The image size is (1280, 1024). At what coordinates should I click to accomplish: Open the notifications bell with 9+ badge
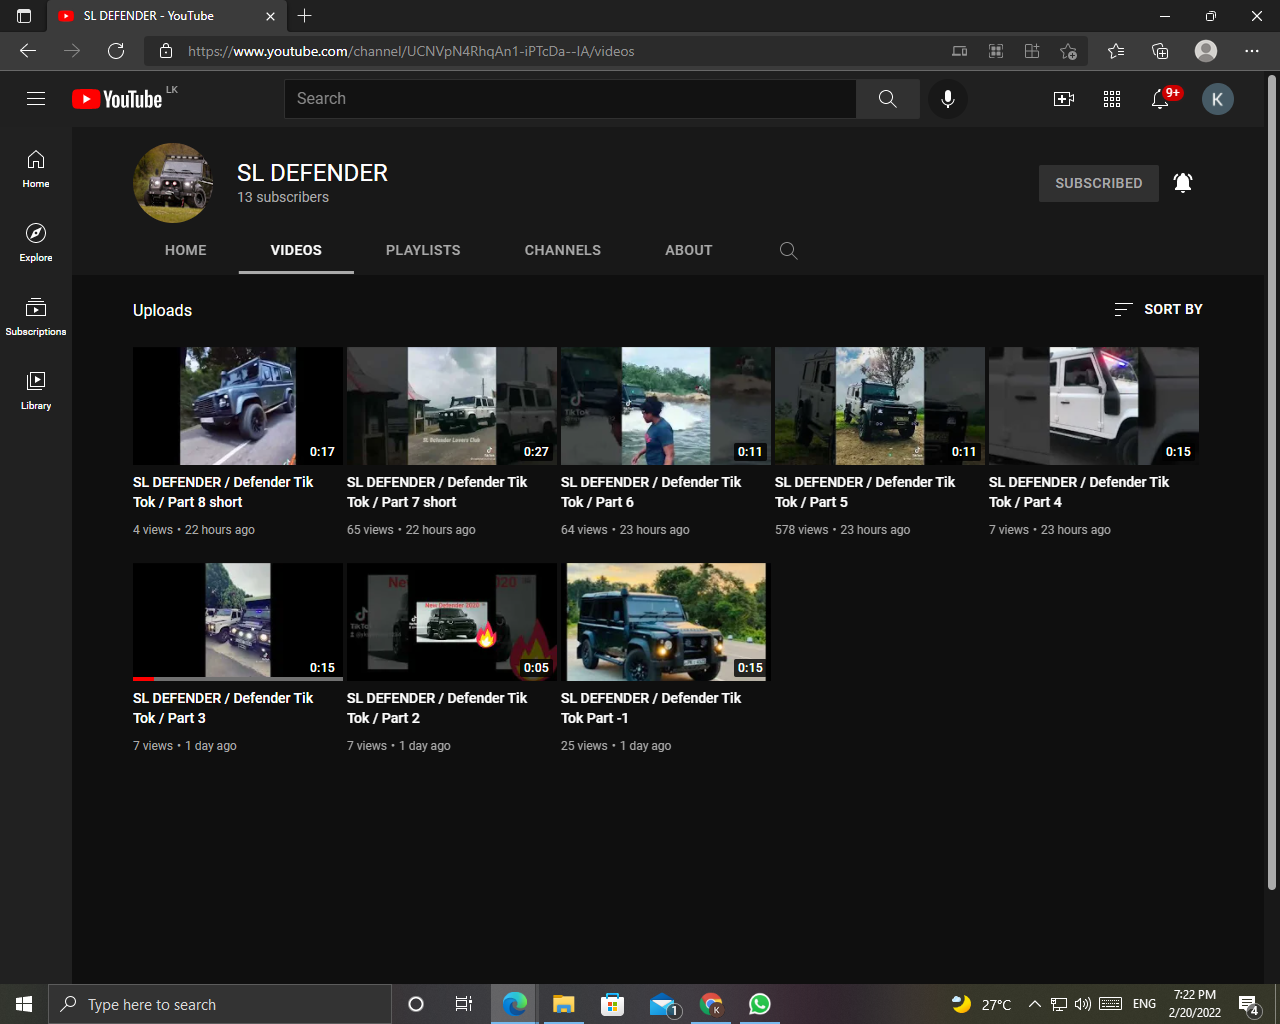[1160, 99]
